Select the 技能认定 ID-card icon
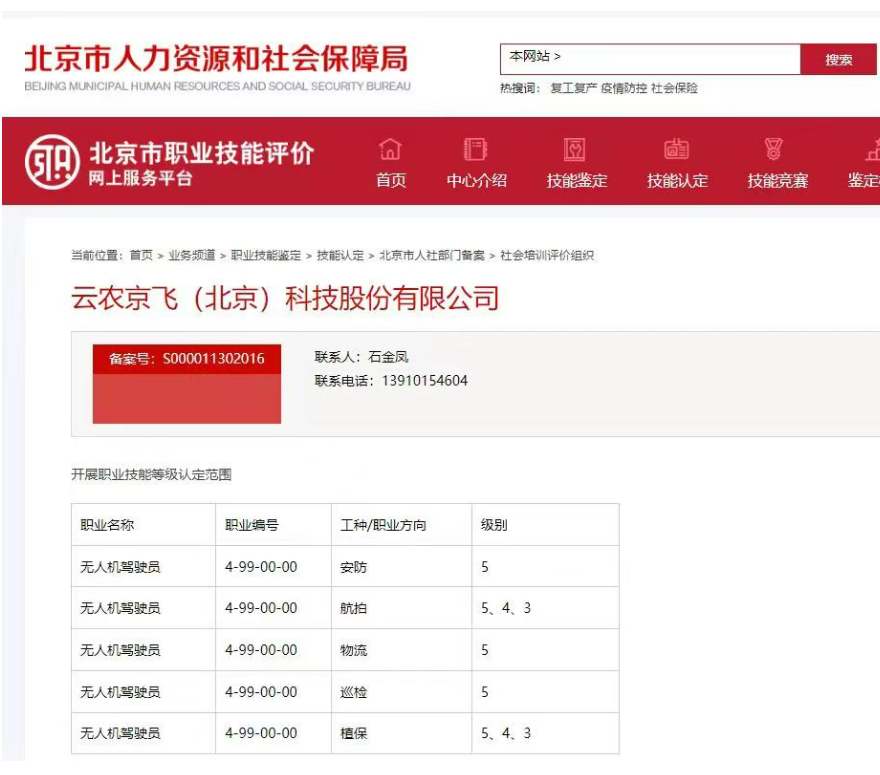Image resolution: width=880 pixels, height=775 pixels. click(678, 150)
